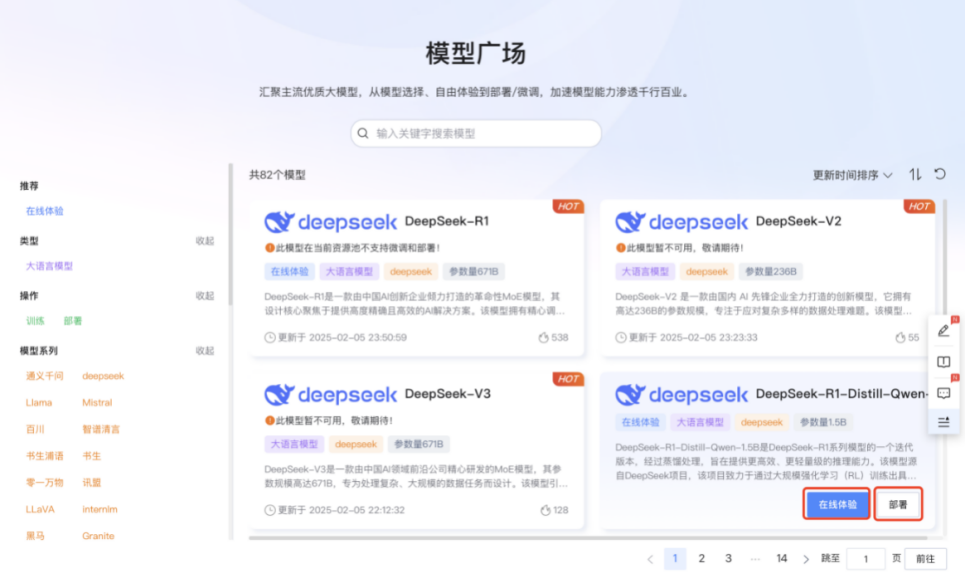965x573 pixels.
Task: Go to the previous page arrow
Action: (650, 559)
